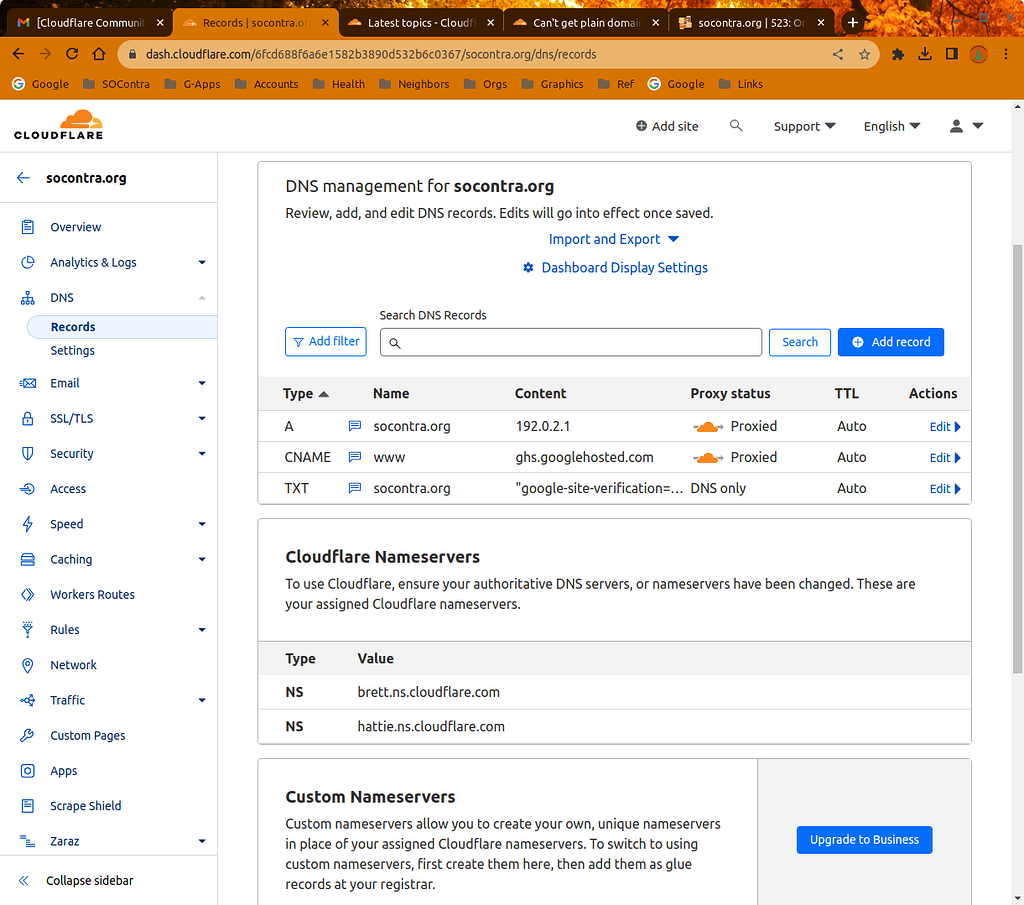The width and height of the screenshot is (1024, 905).
Task: Click the SSL/TLS padlock icon
Action: coord(27,419)
